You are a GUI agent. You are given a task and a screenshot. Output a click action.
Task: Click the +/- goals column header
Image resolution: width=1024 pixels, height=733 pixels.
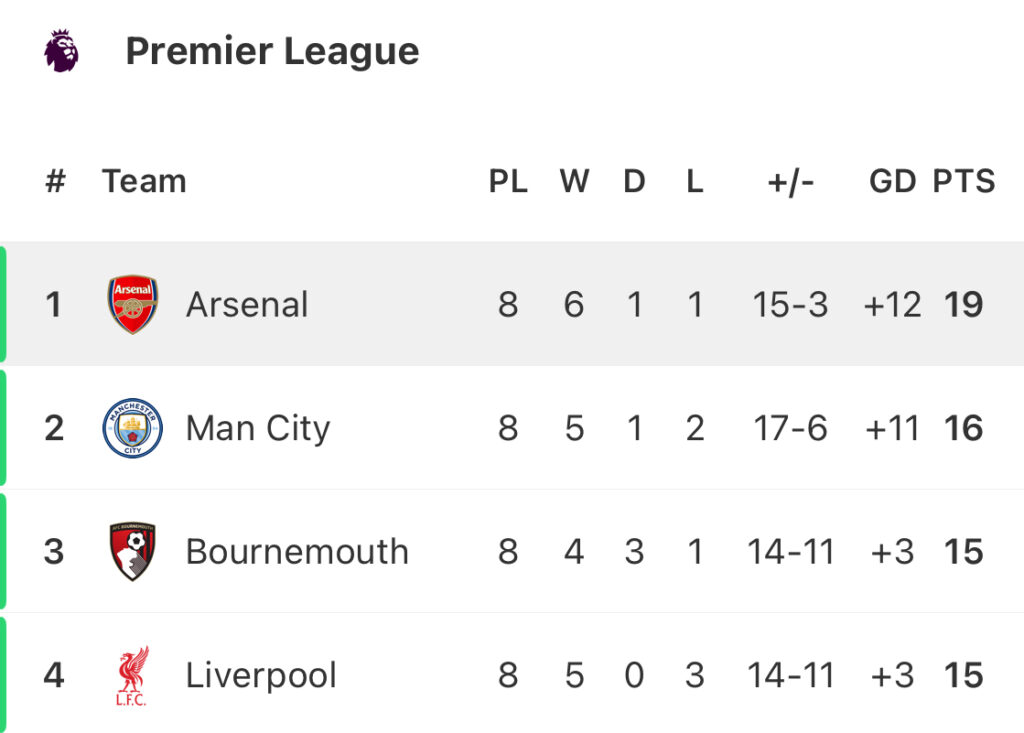(x=790, y=181)
